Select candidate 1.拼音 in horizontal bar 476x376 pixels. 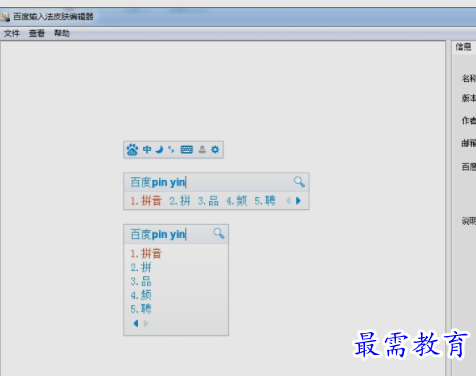[146, 201]
